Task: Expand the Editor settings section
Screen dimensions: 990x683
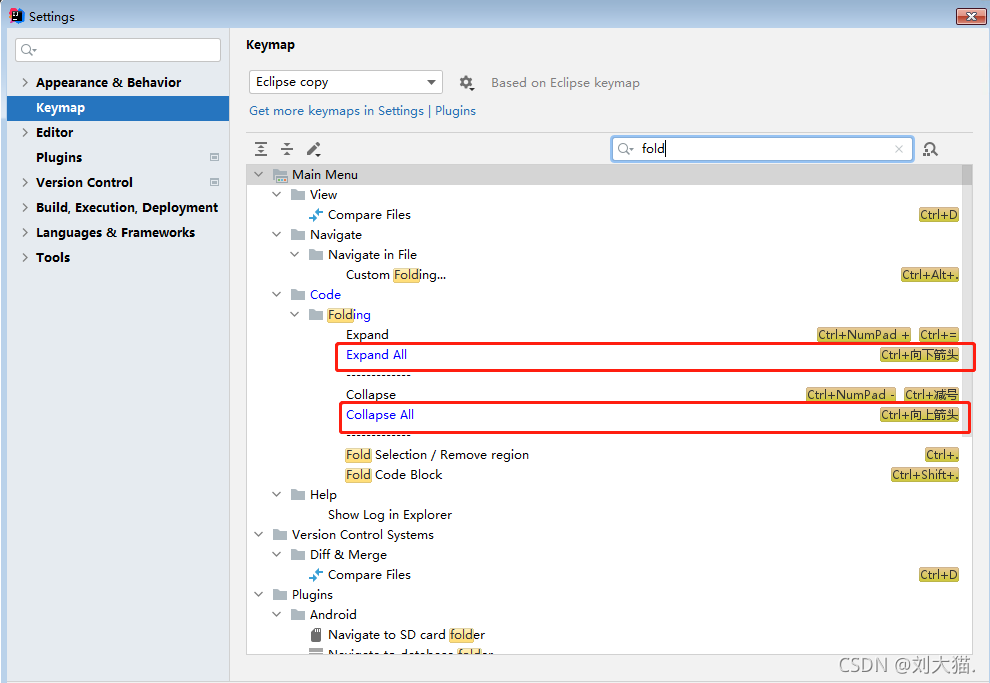Action: (x=25, y=132)
